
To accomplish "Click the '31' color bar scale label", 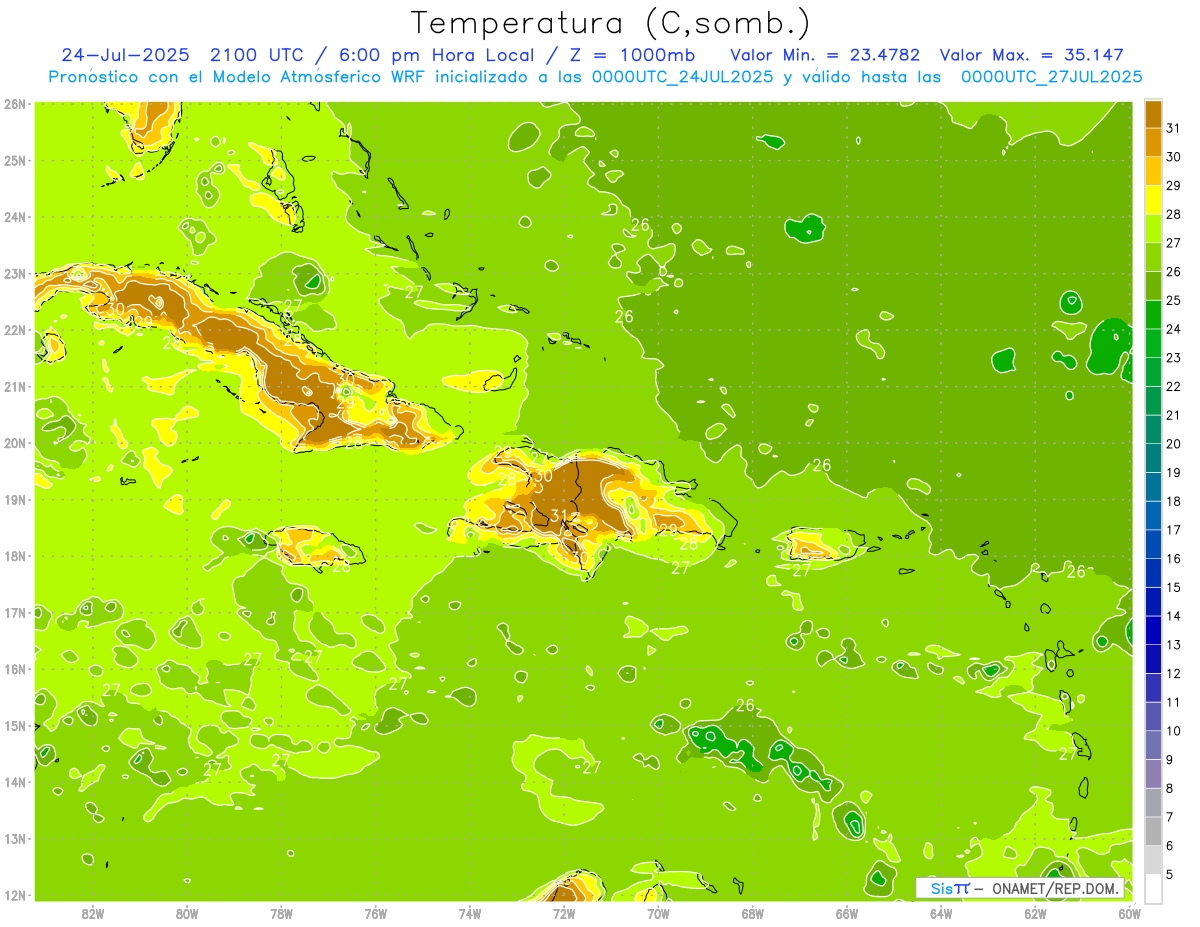I will 1173,128.
